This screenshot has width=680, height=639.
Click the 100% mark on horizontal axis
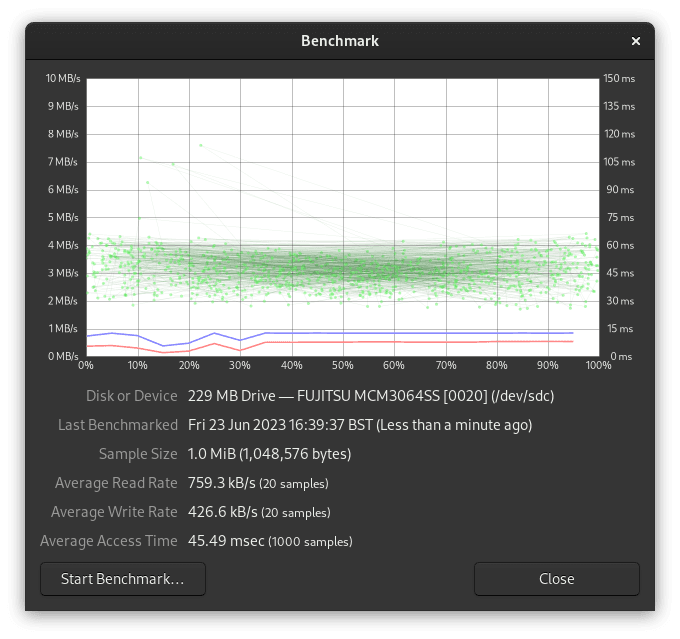[599, 366]
